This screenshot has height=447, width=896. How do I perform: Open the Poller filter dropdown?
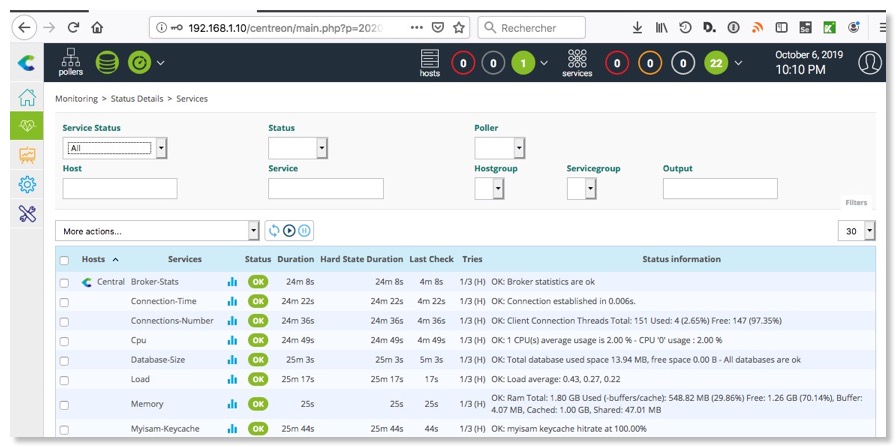click(x=499, y=148)
